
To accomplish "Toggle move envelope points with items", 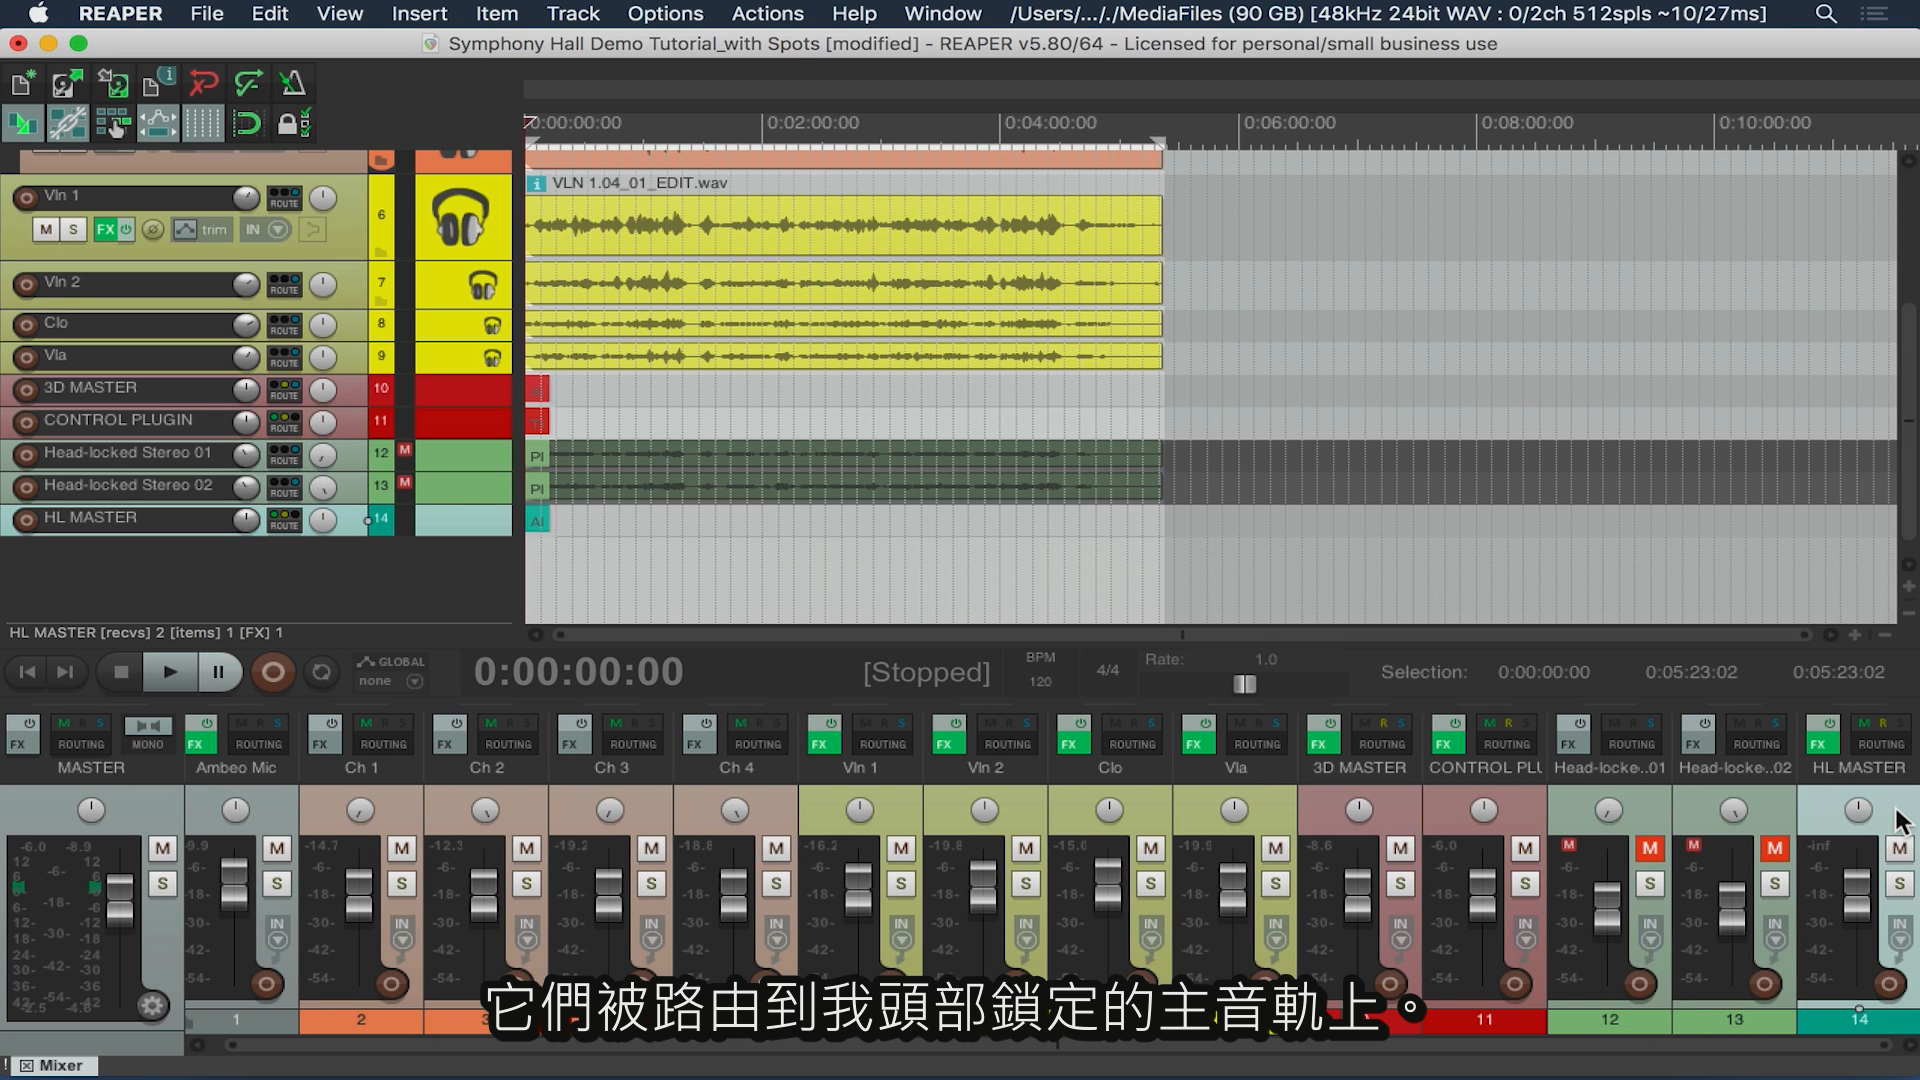I will click(x=157, y=123).
